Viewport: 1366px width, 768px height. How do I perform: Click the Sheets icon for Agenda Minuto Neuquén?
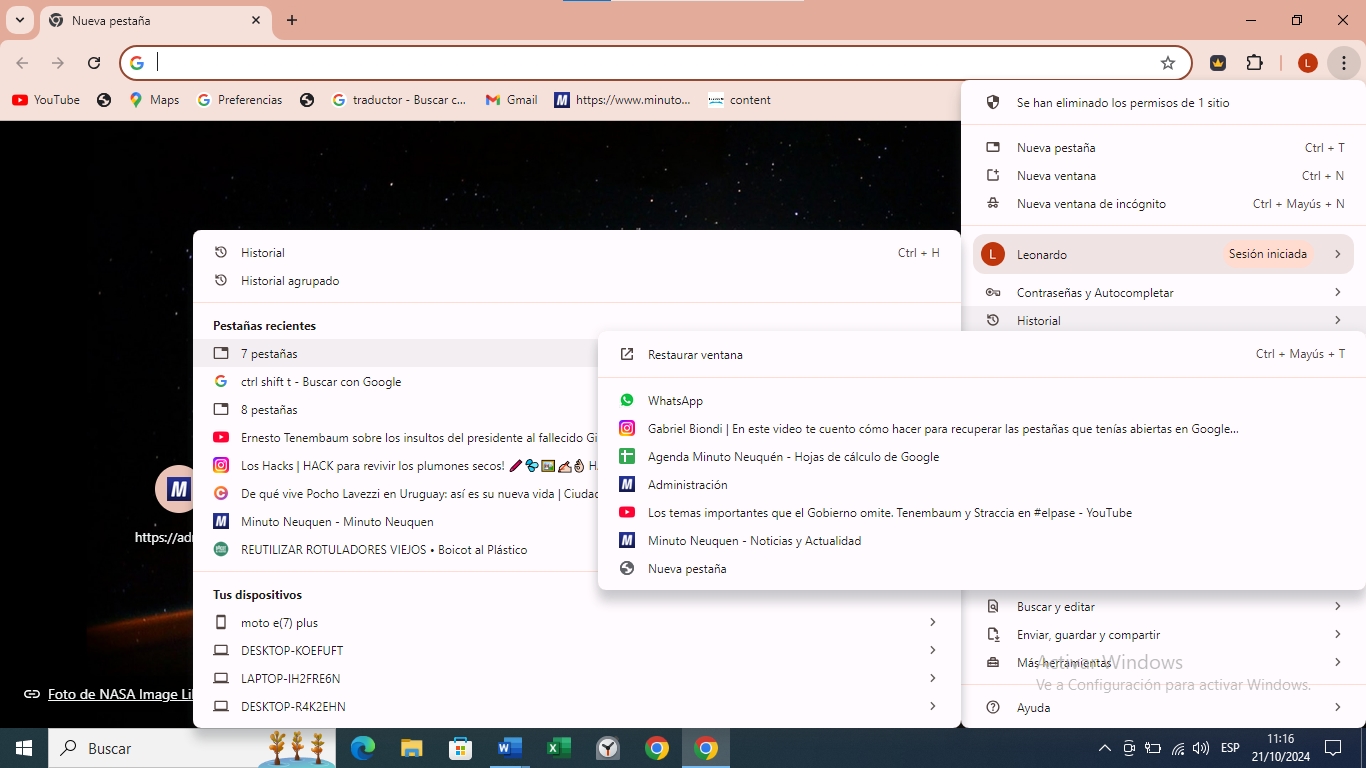(x=627, y=457)
